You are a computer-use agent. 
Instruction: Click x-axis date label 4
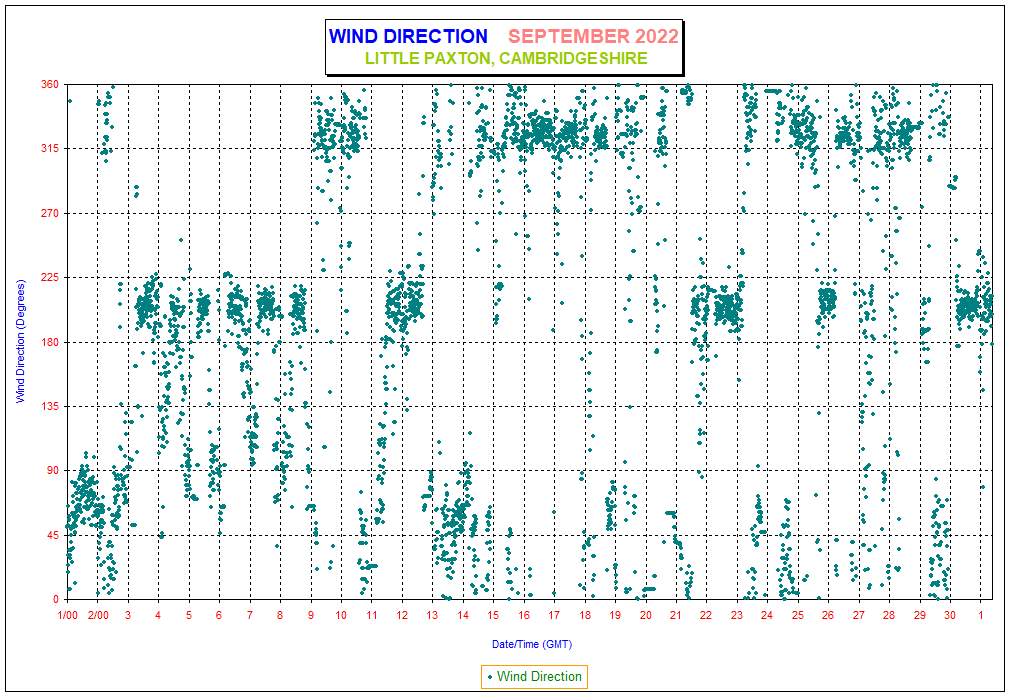pos(158,616)
